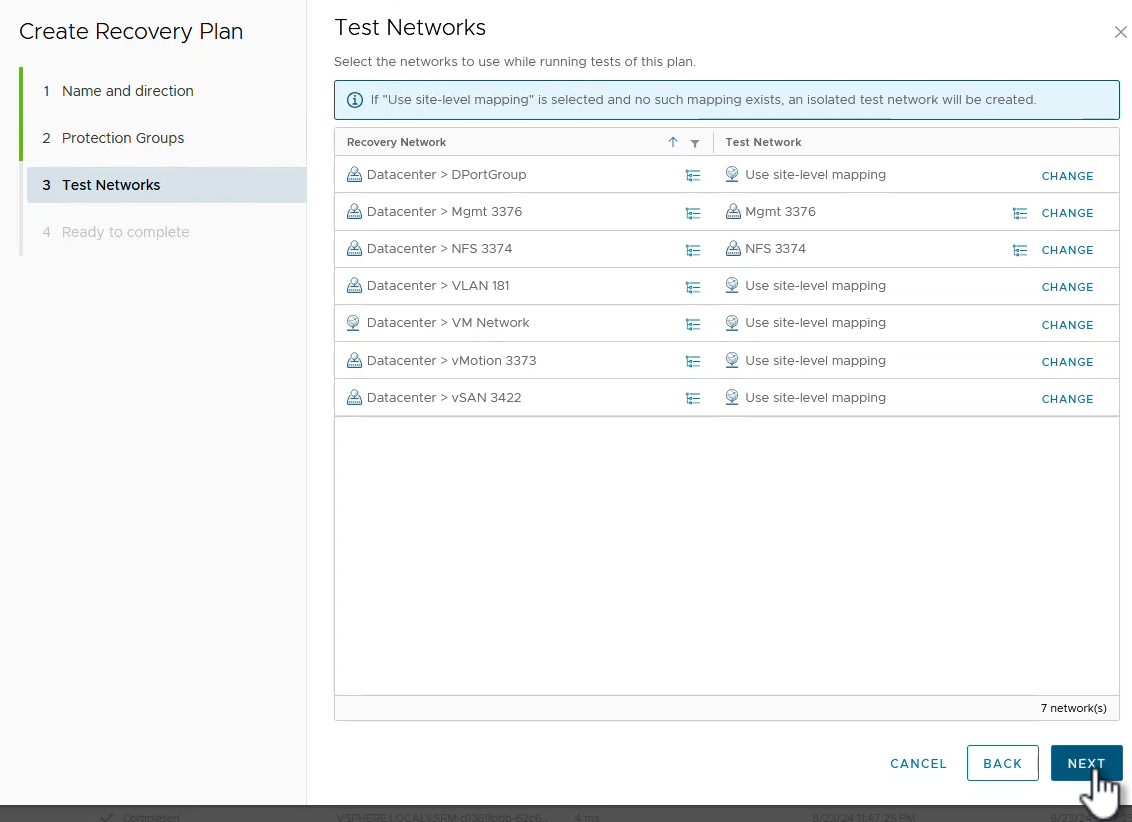Go to step 1 Name and direction

pyautogui.click(x=127, y=91)
